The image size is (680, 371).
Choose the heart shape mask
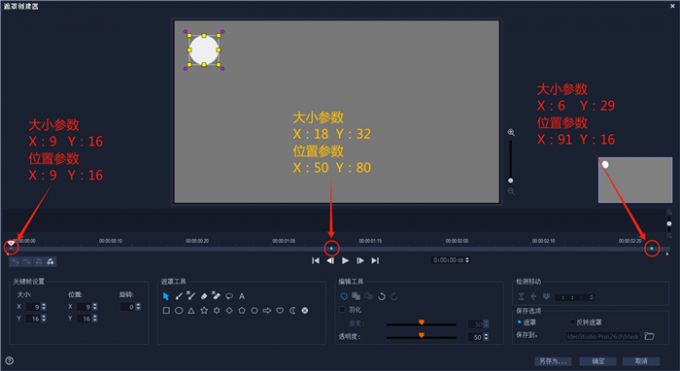point(280,311)
